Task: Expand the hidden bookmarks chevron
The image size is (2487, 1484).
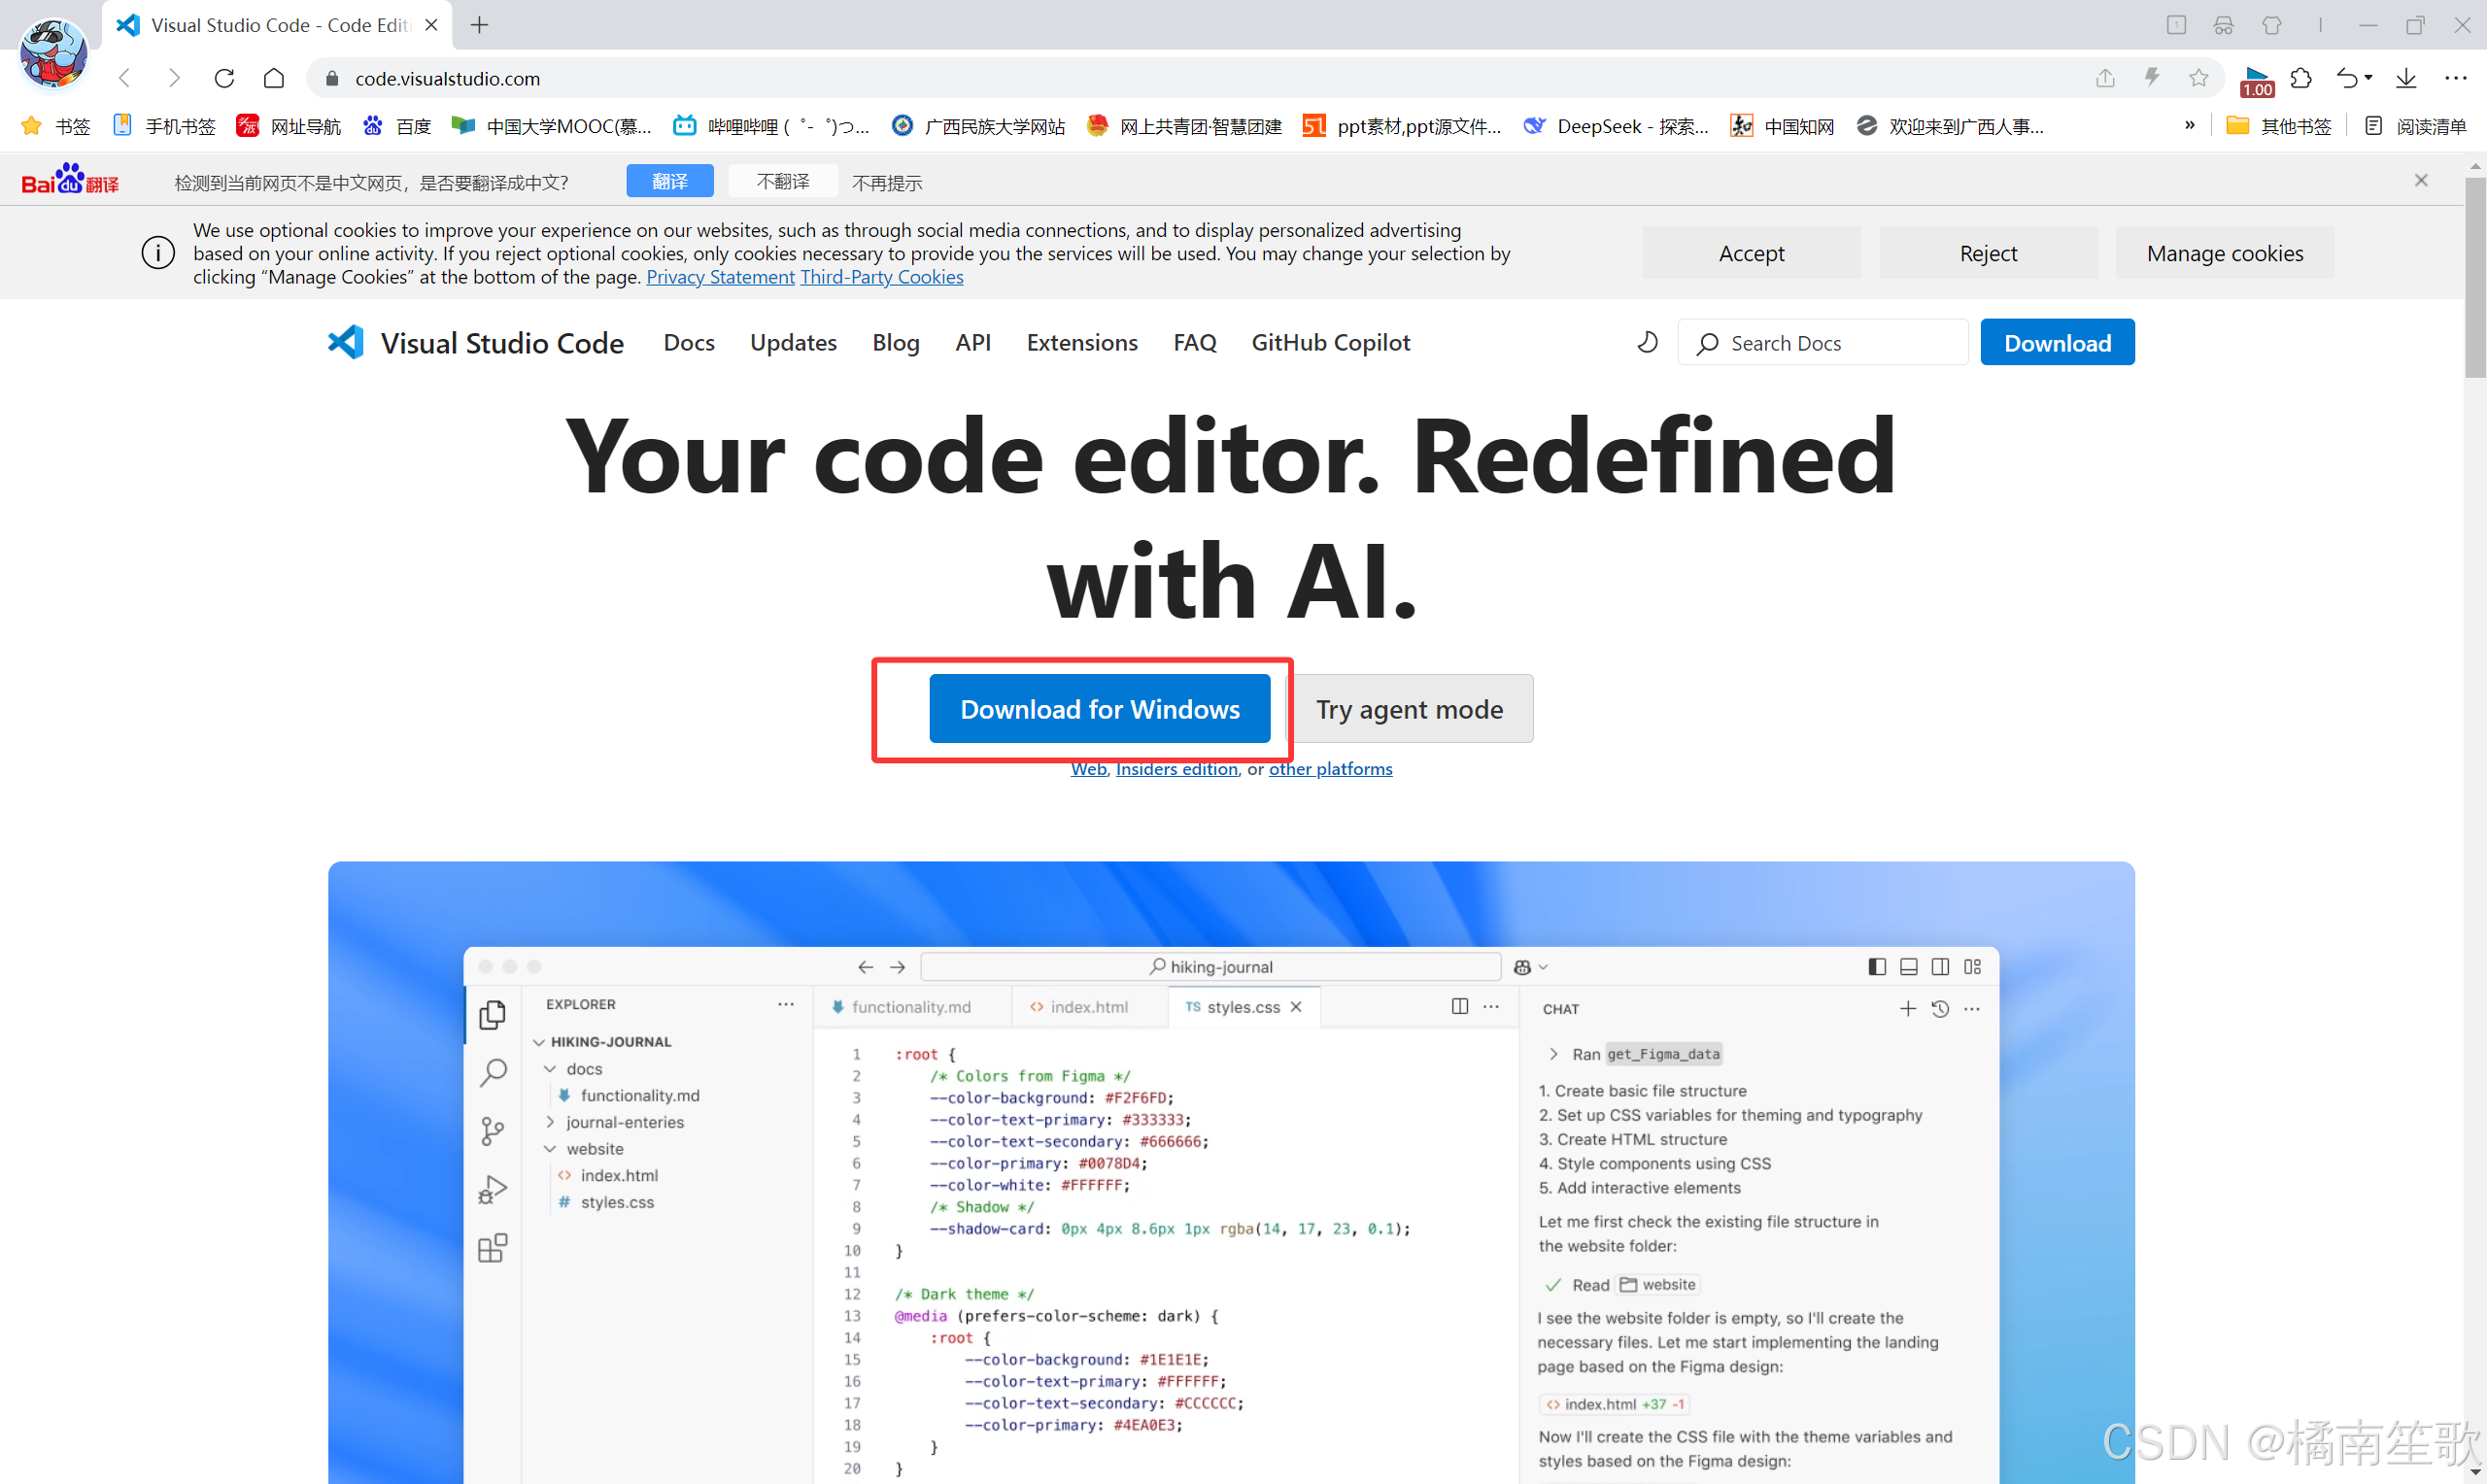Action: tap(2190, 126)
